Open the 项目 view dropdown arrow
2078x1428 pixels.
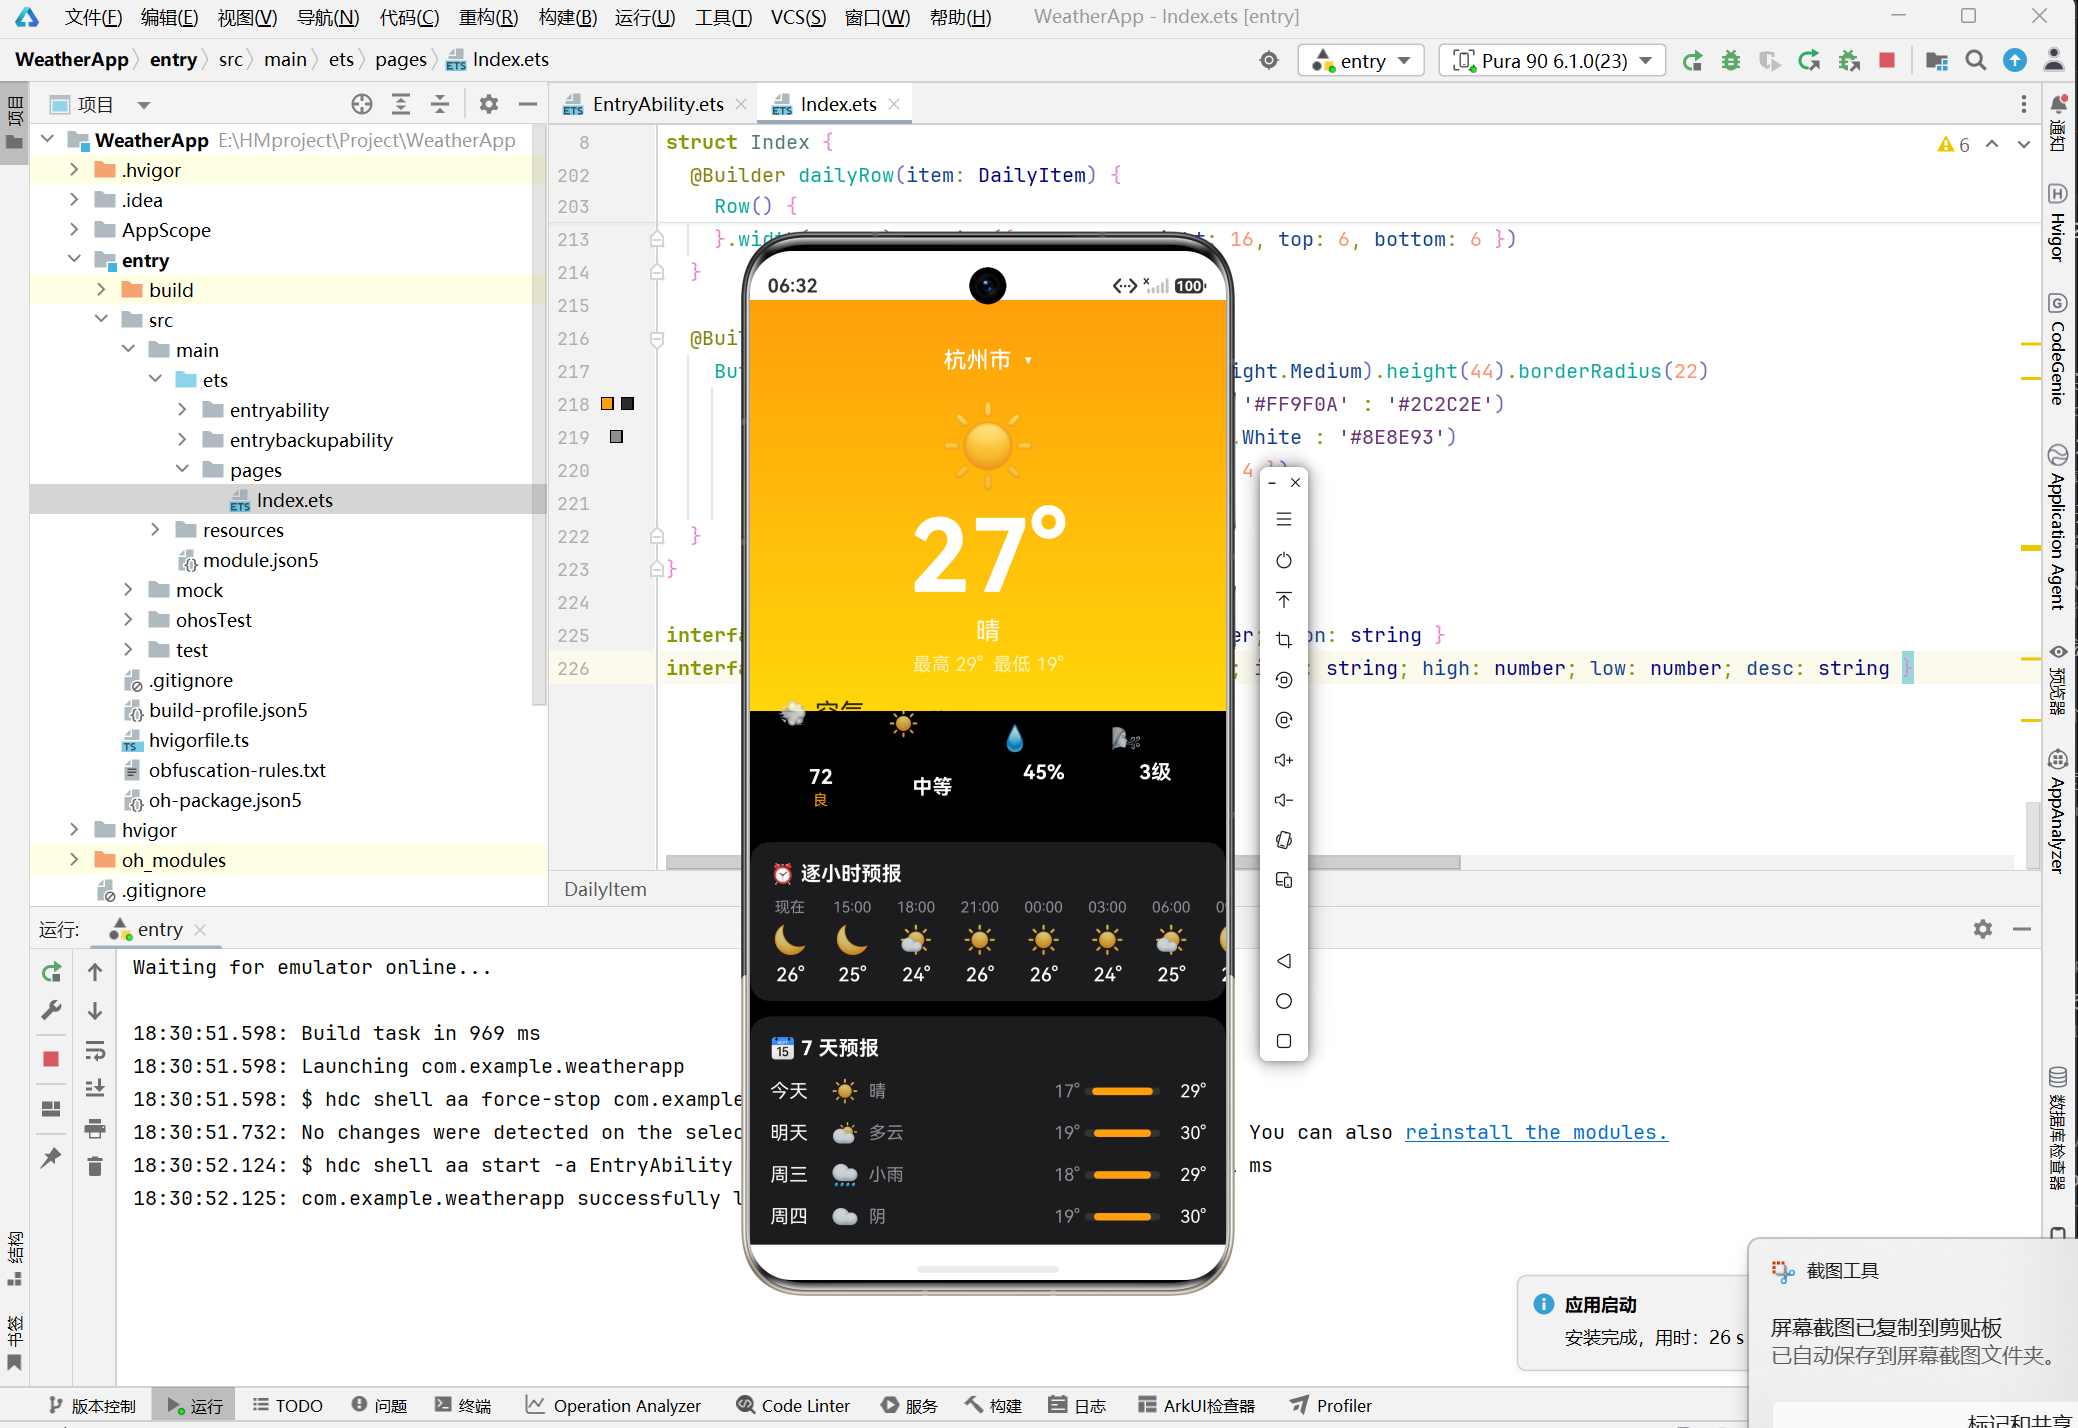pyautogui.click(x=144, y=105)
